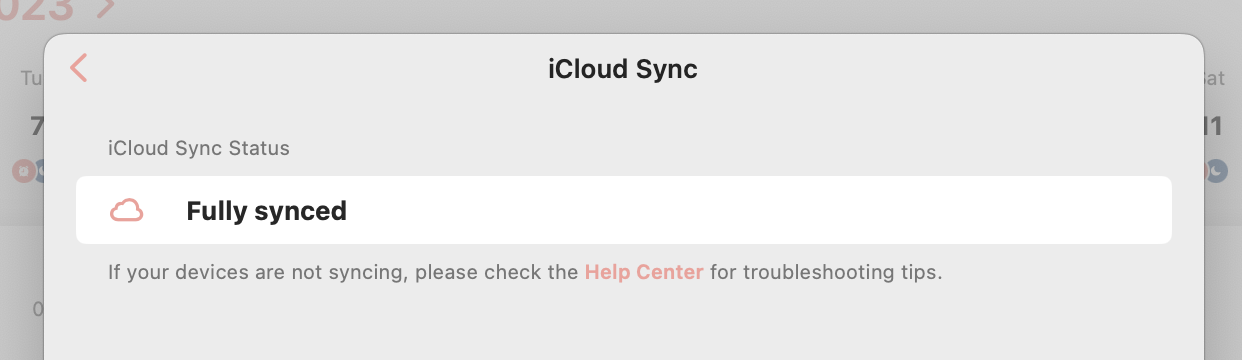Screen dimensions: 1242x360
Task: Click the pink cloud icon
Action: tap(126, 211)
